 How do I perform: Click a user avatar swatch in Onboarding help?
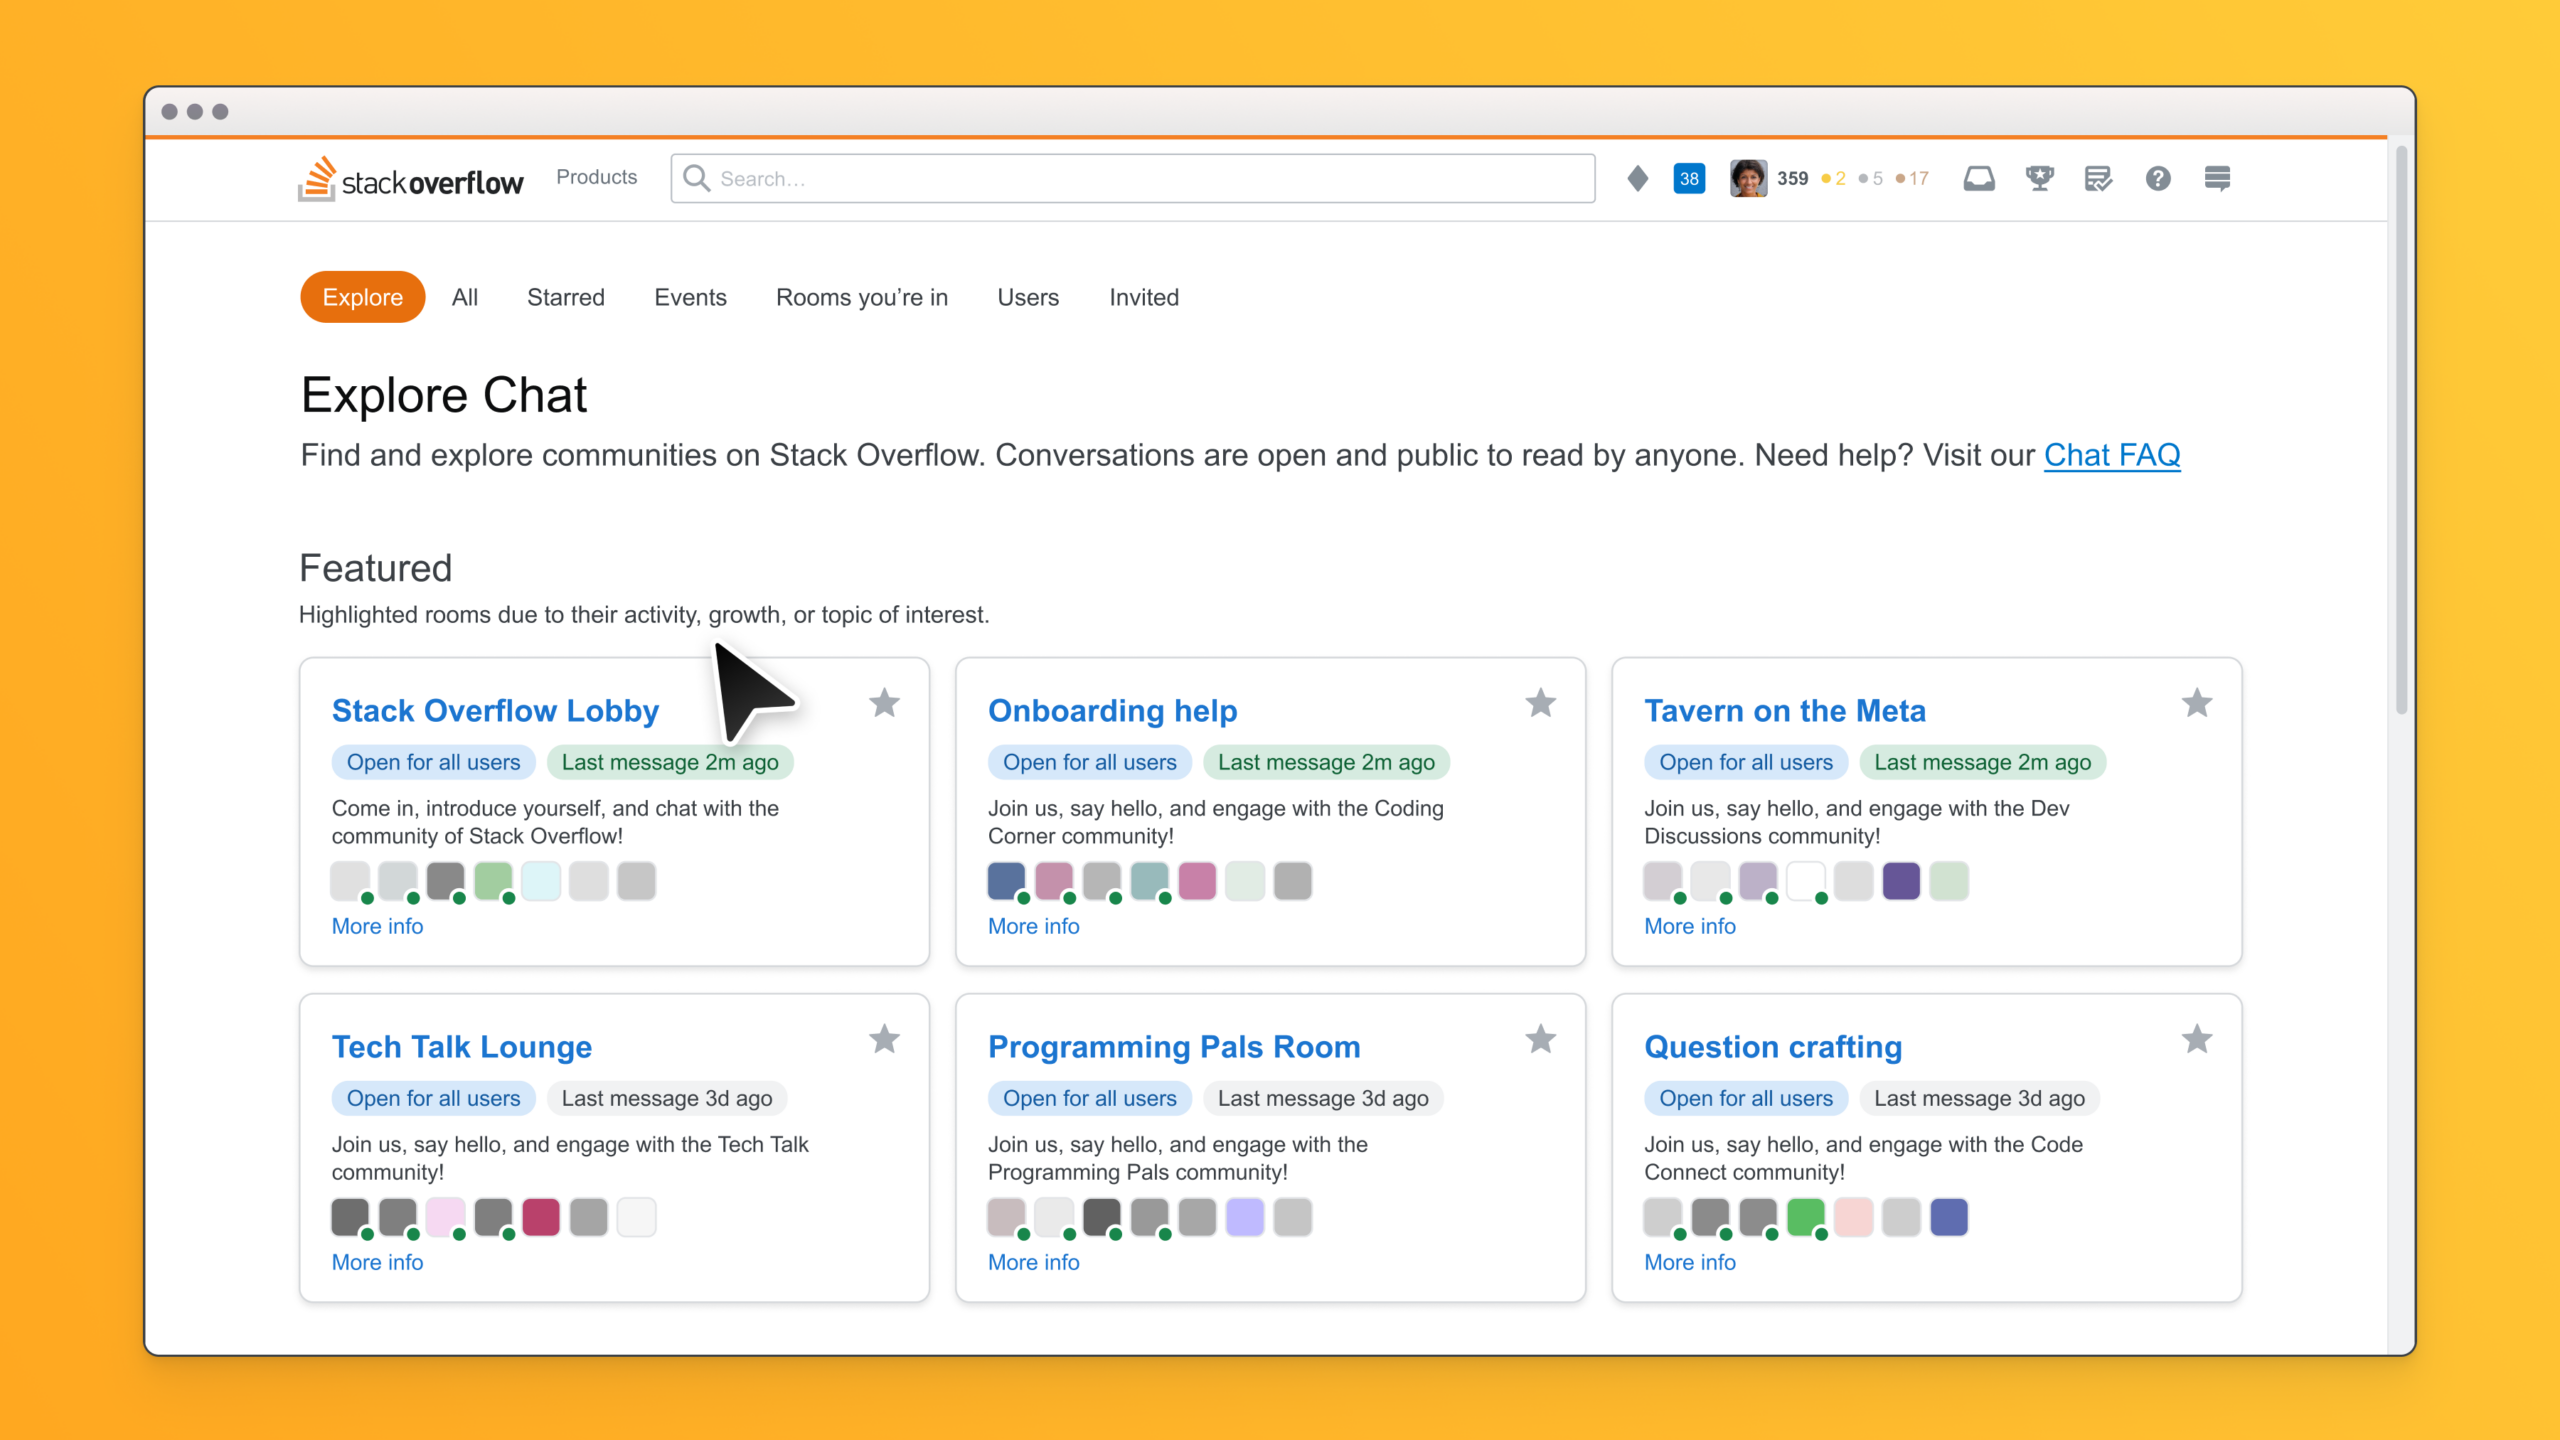pyautogui.click(x=1007, y=881)
